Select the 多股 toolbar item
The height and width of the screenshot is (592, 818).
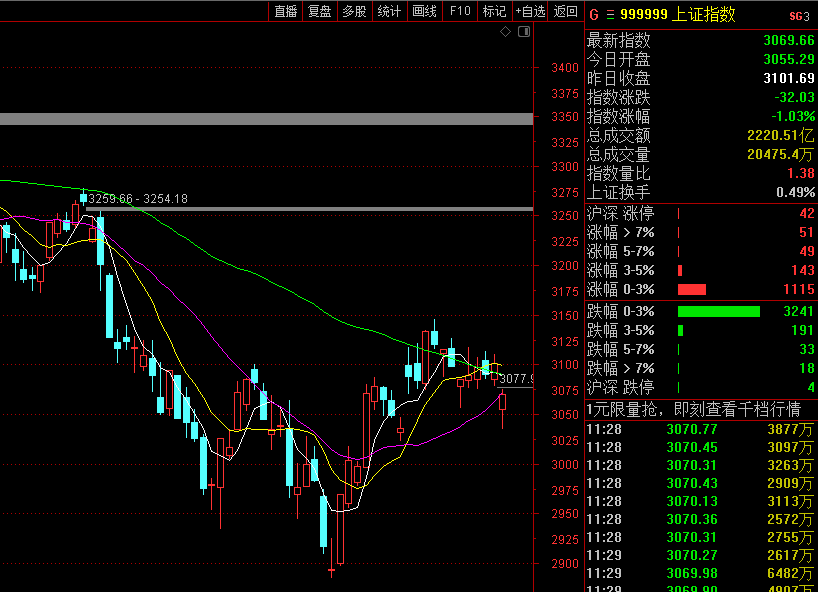point(354,11)
